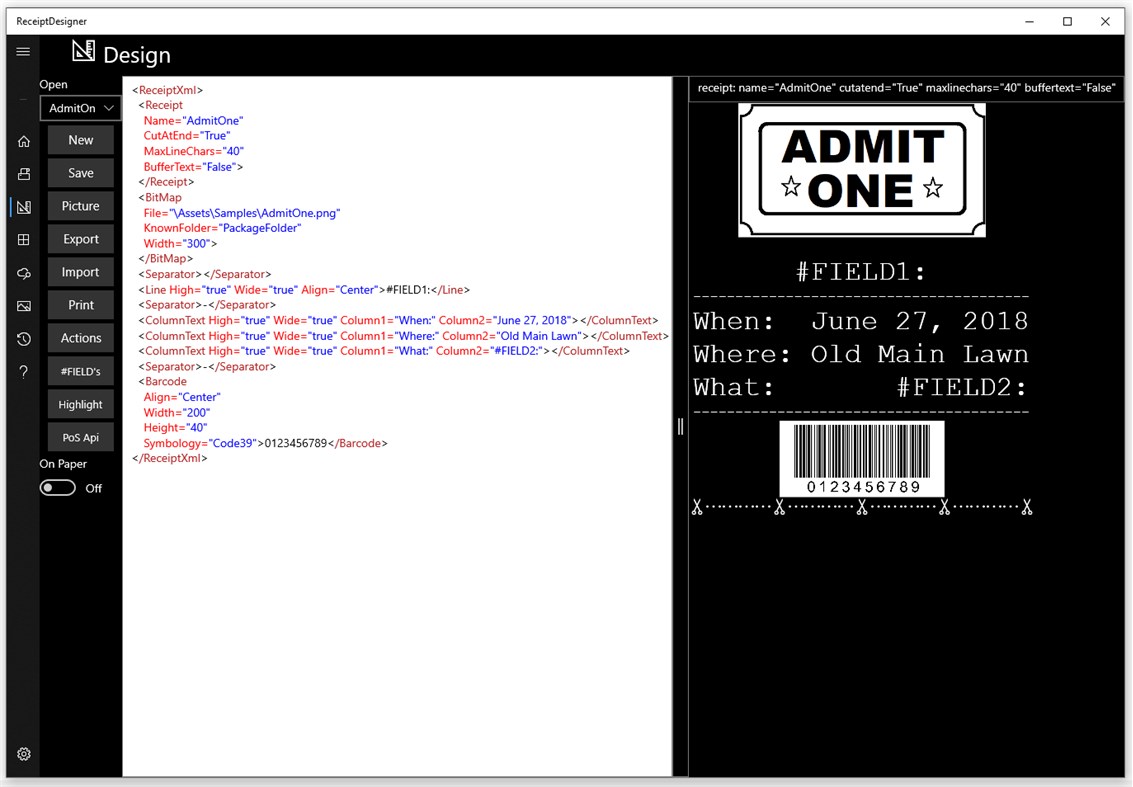The image size is (1133, 787).
Task: Open the history clock icon
Action: pyautogui.click(x=23, y=338)
